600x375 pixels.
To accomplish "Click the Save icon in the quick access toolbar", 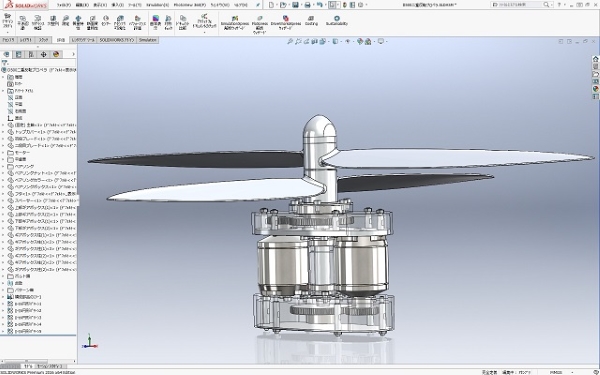I will point(295,5).
